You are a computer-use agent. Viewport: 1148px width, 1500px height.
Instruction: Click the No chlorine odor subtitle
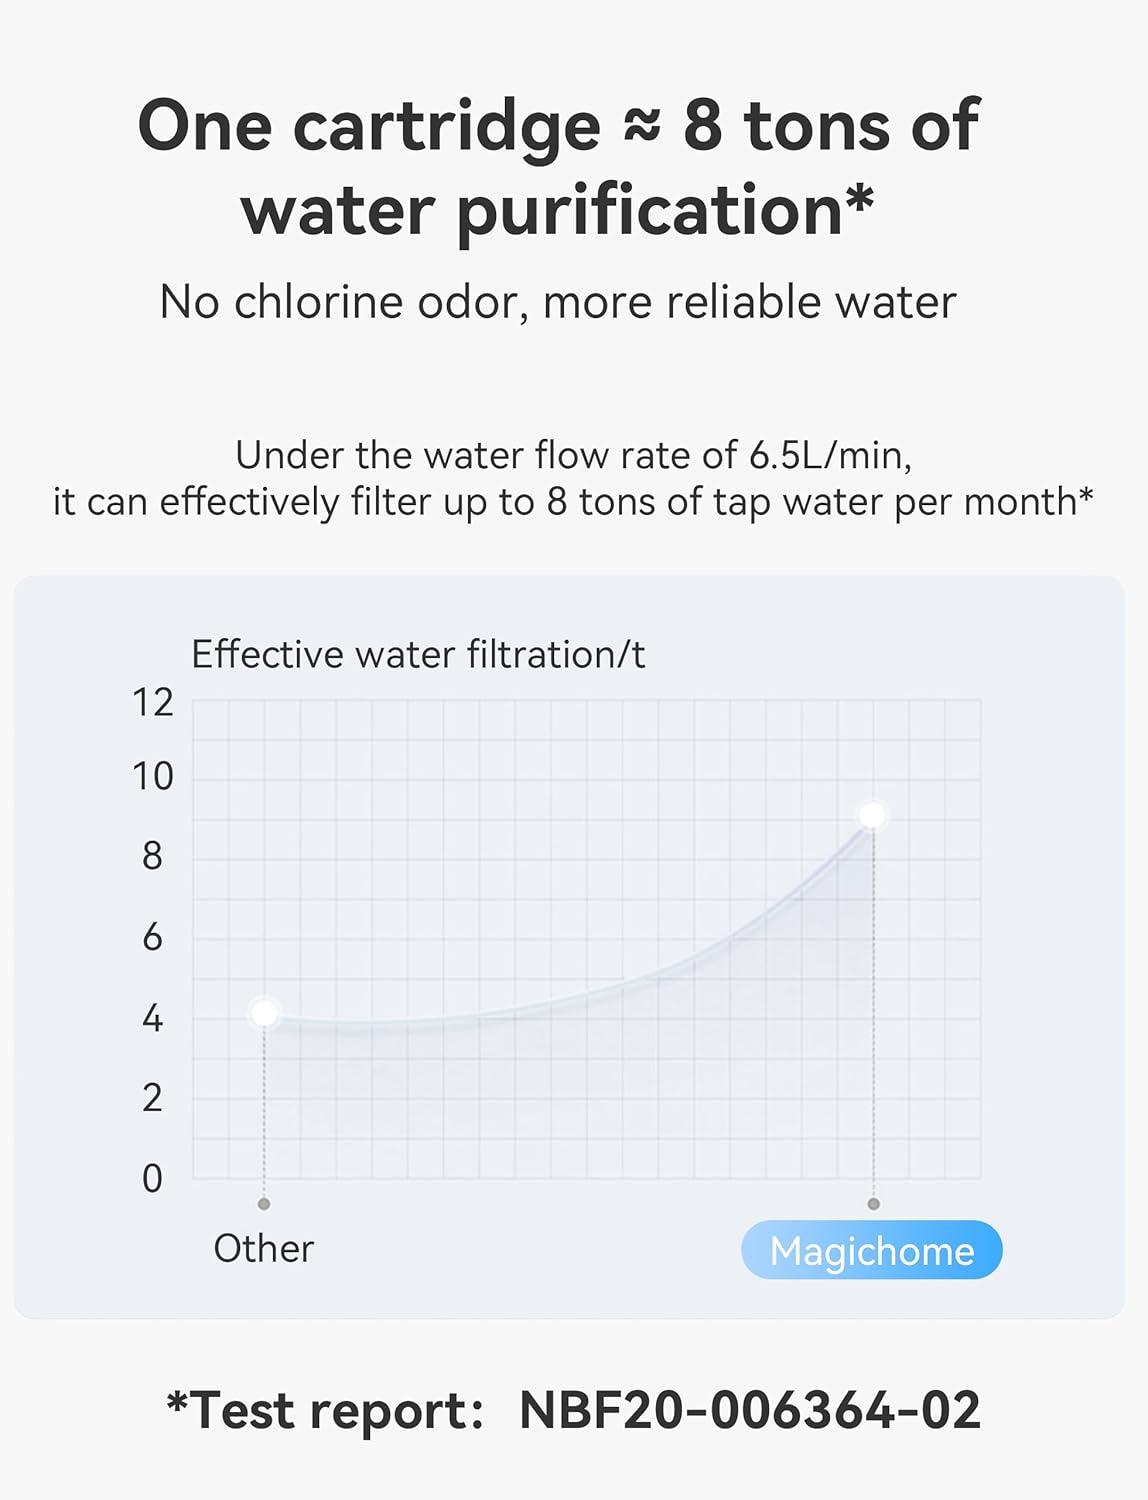click(558, 302)
